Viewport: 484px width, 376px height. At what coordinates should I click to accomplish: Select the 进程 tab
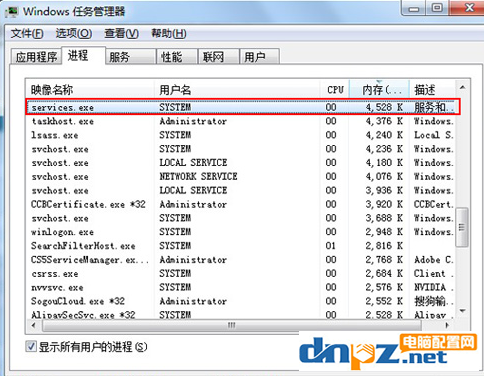point(84,55)
